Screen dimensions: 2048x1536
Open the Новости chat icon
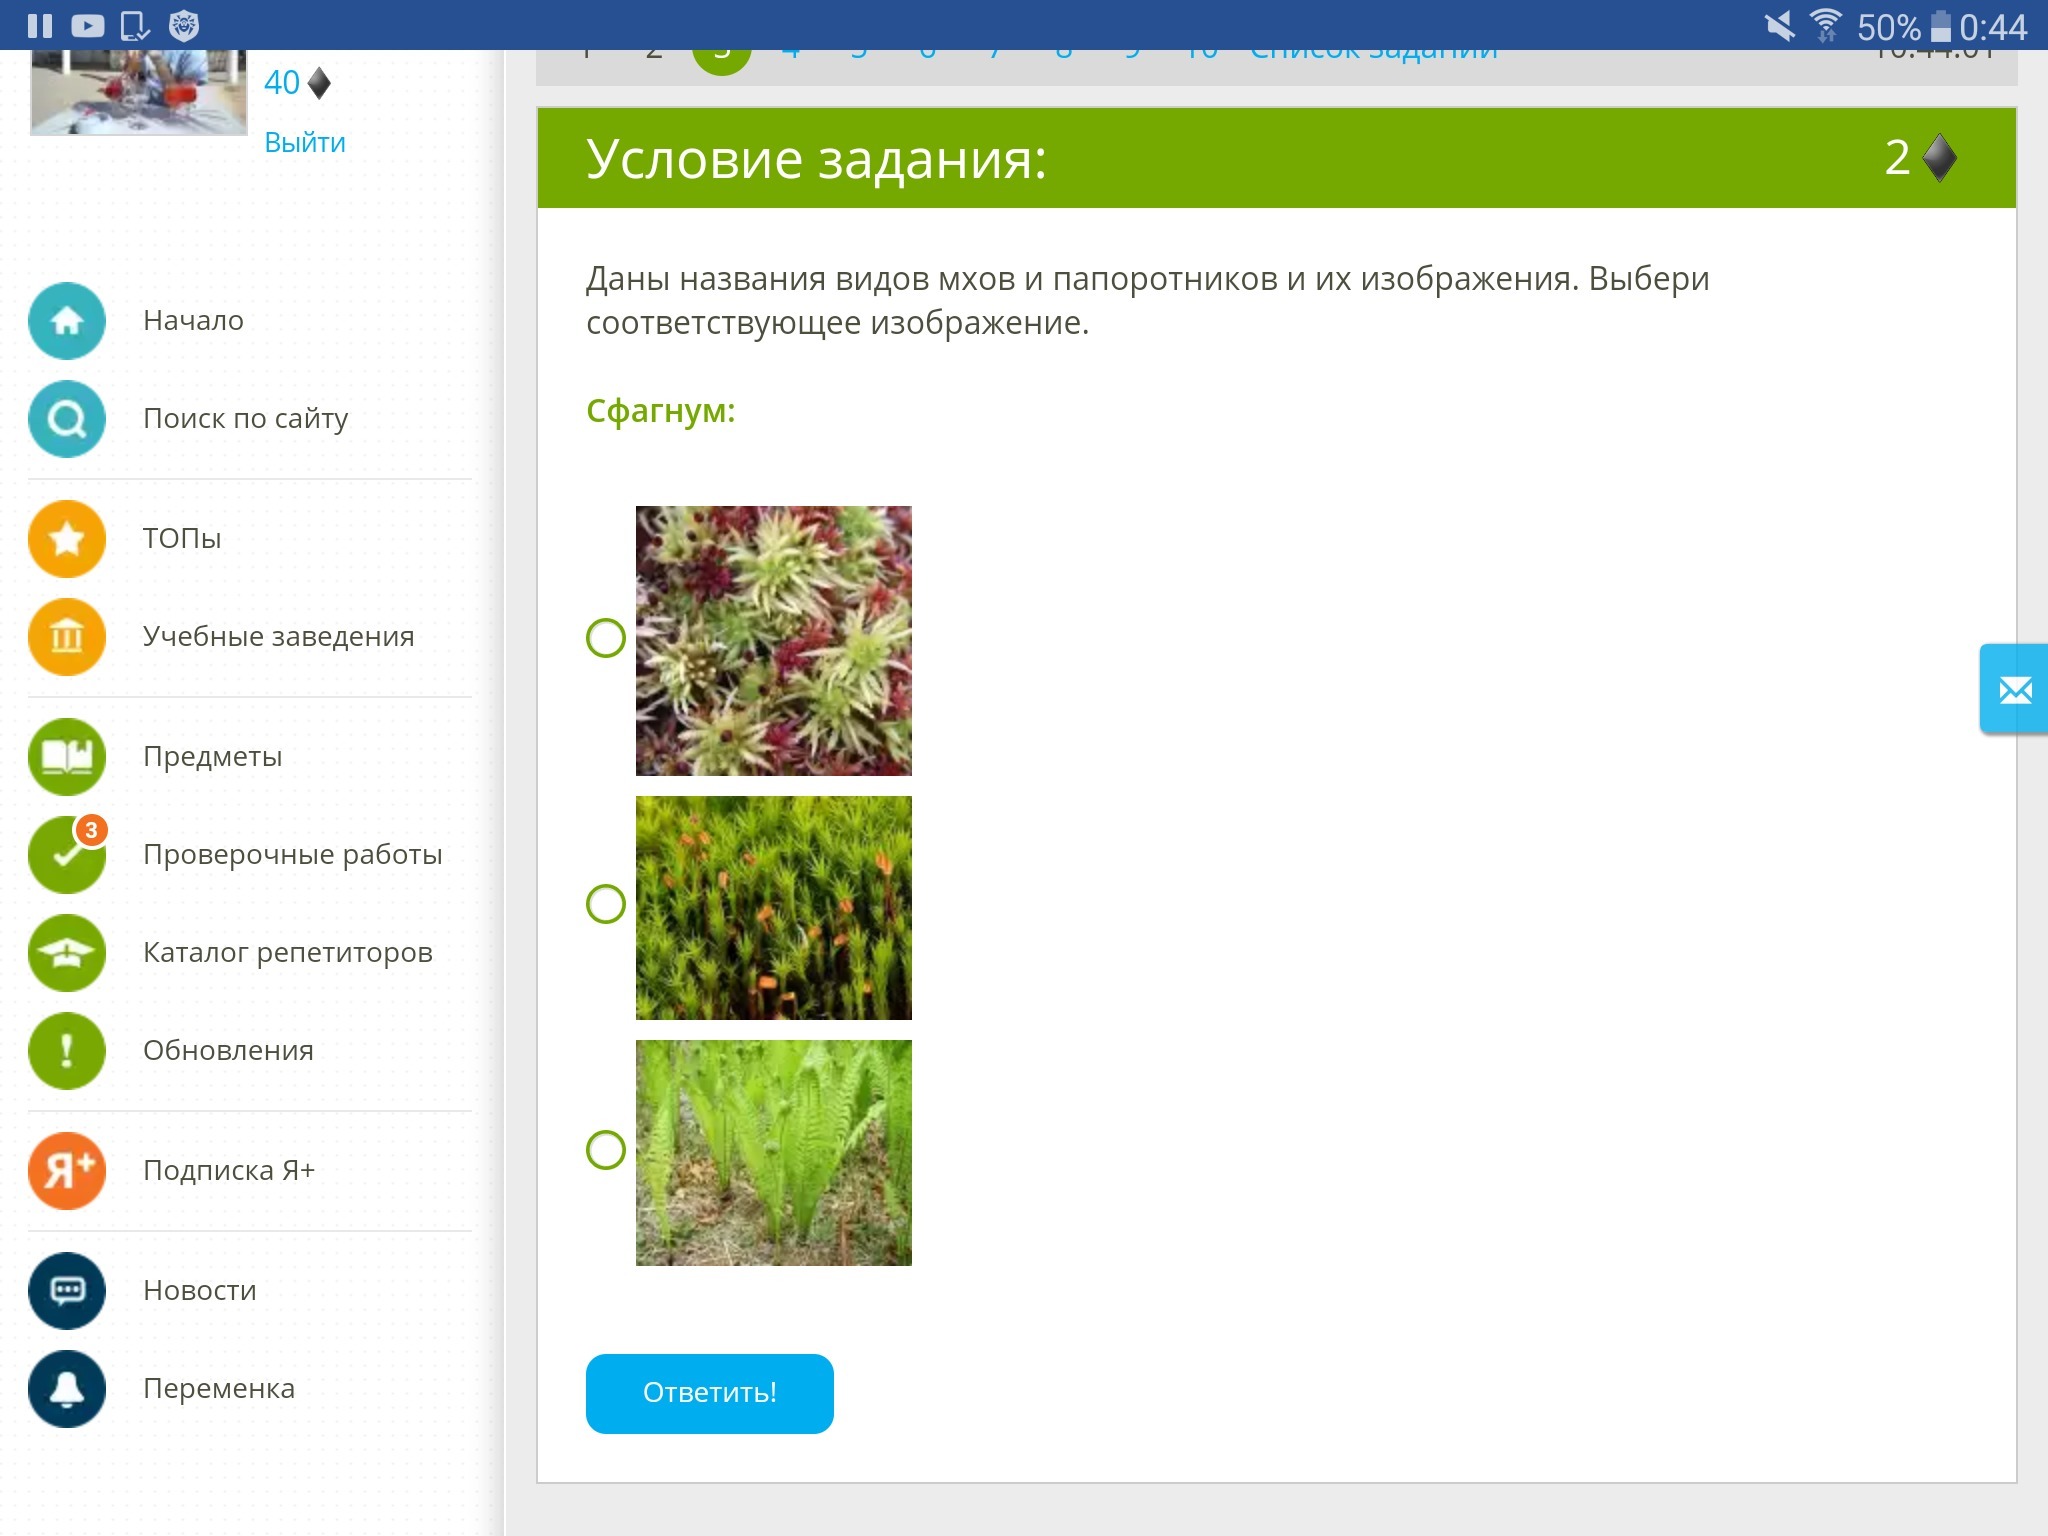pyautogui.click(x=67, y=1291)
